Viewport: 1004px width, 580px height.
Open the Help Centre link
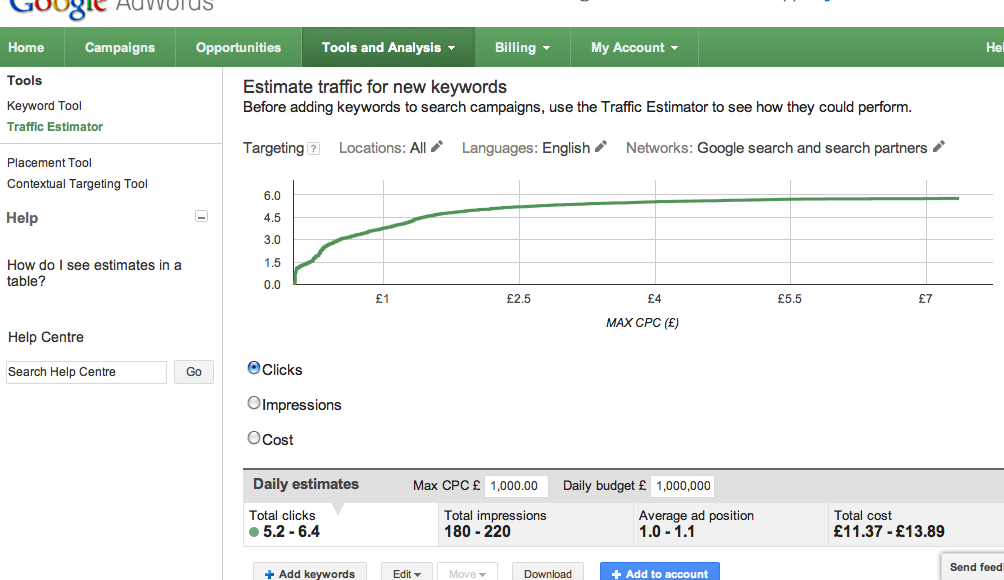45,337
